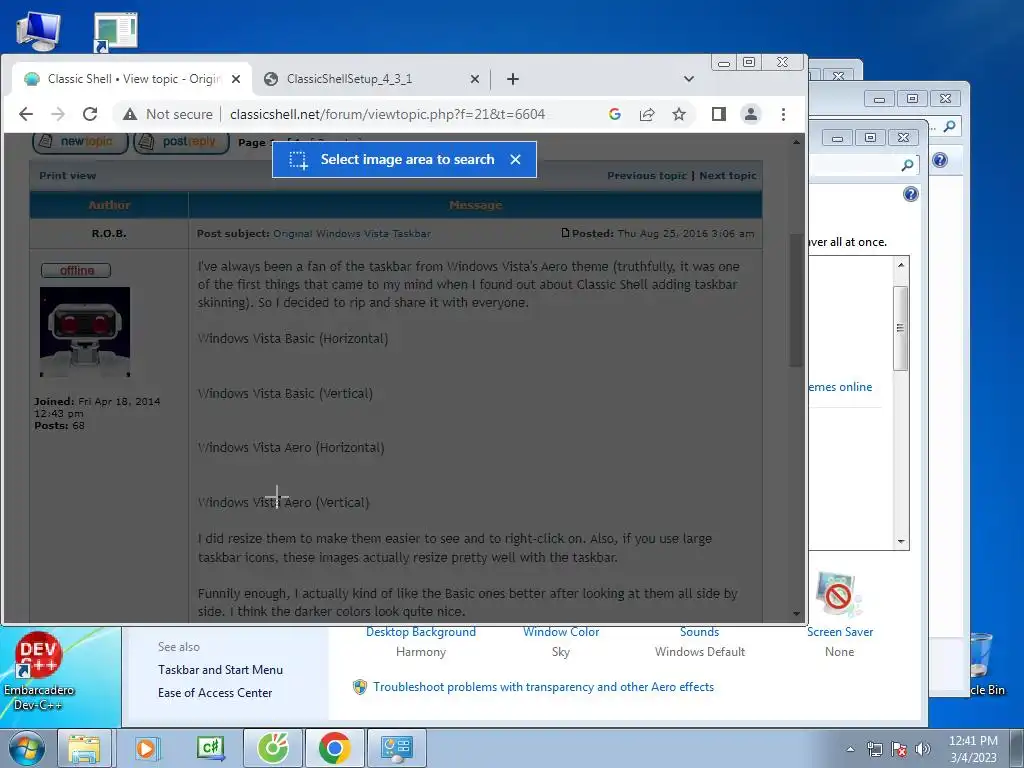Click the new topic button
The height and width of the screenshot is (768, 1024).
click(80, 142)
